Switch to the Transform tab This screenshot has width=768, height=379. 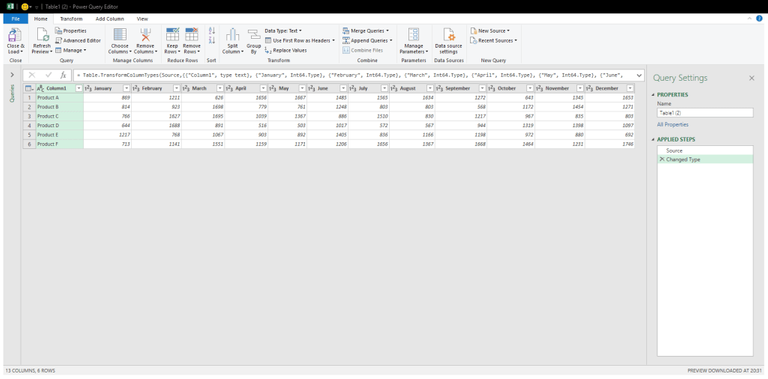tap(72, 19)
